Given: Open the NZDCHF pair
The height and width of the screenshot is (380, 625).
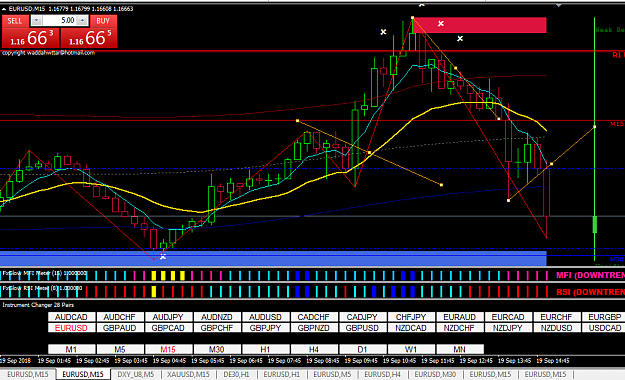Looking at the screenshot, I should click(x=460, y=328).
